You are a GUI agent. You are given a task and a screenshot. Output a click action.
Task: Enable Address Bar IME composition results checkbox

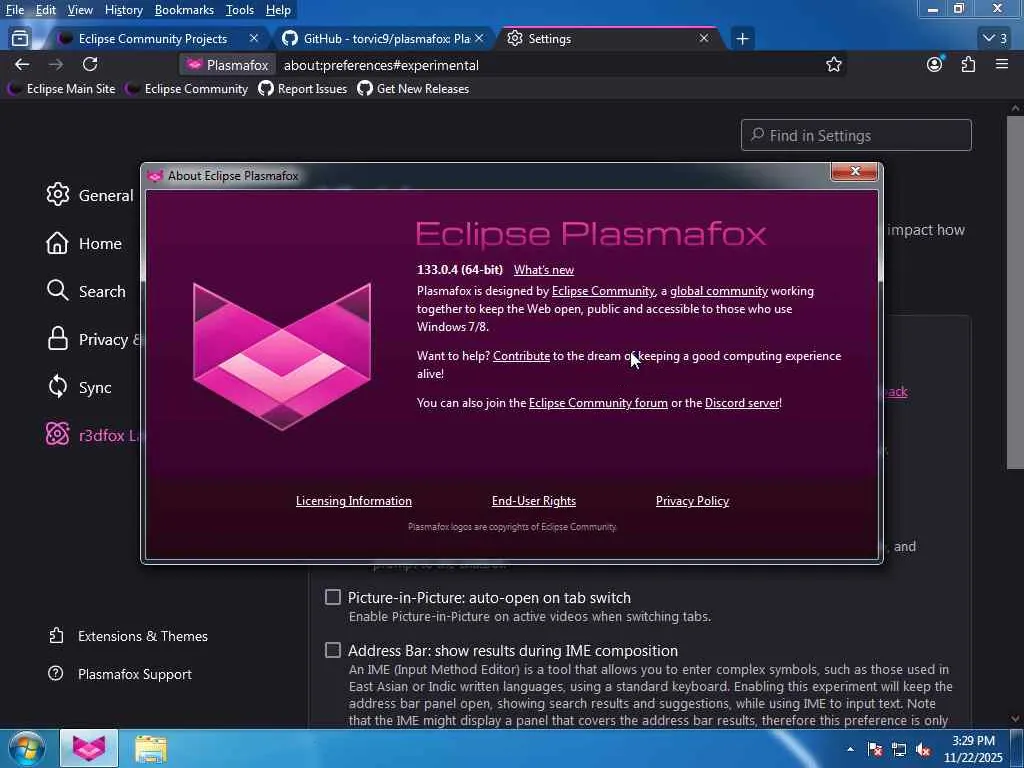coord(333,650)
